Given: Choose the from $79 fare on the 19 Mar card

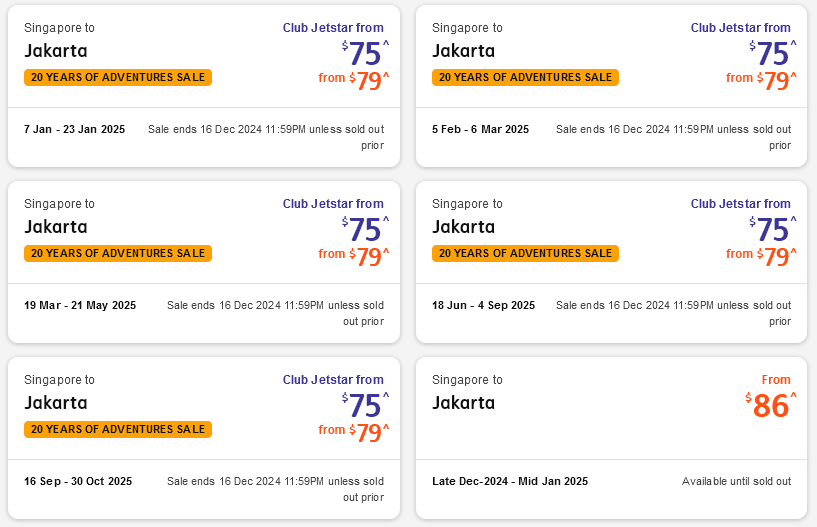Looking at the screenshot, I should pos(367,256).
